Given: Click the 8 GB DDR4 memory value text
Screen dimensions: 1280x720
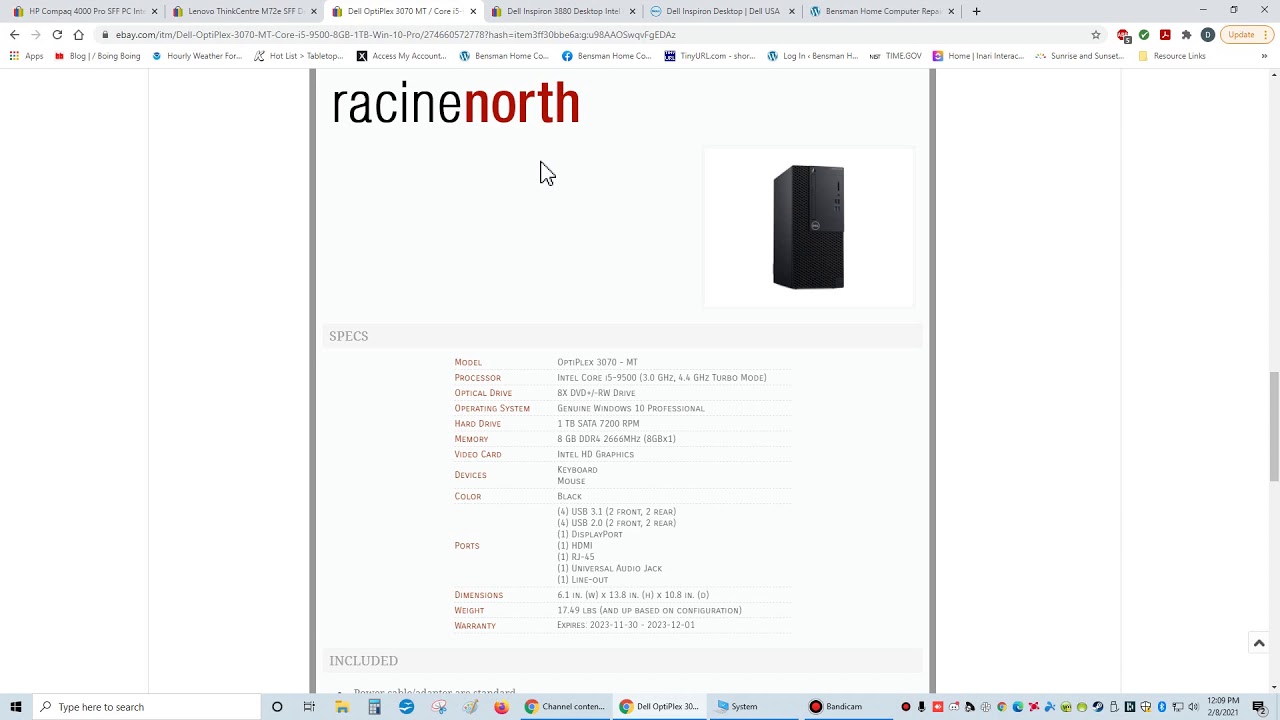Looking at the screenshot, I should tap(616, 439).
